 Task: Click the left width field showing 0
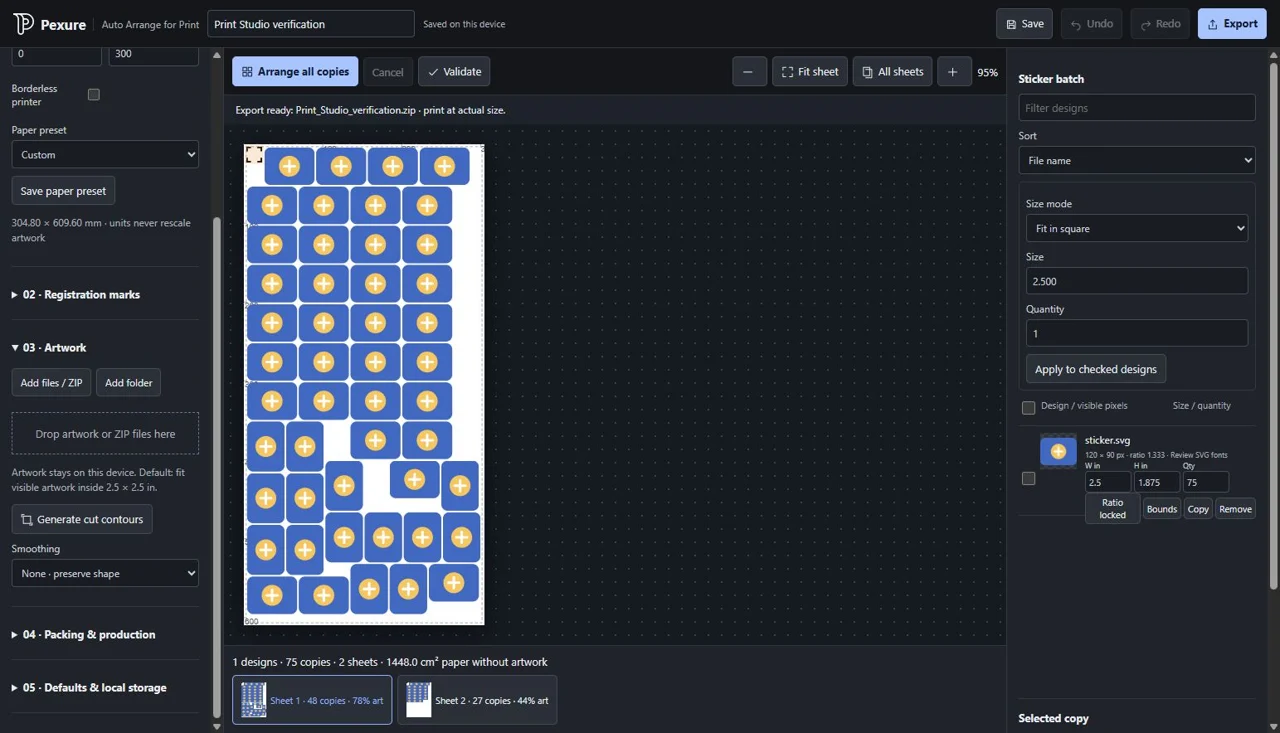click(x=56, y=54)
